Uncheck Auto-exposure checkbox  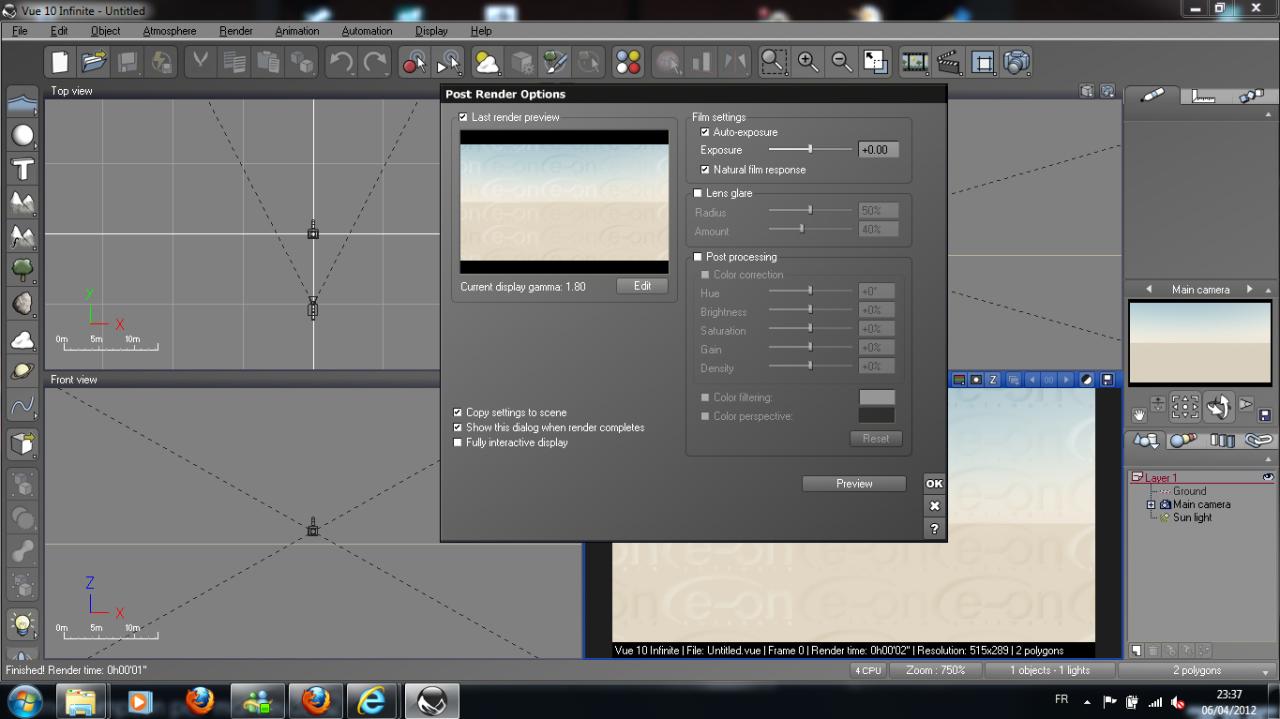705,132
